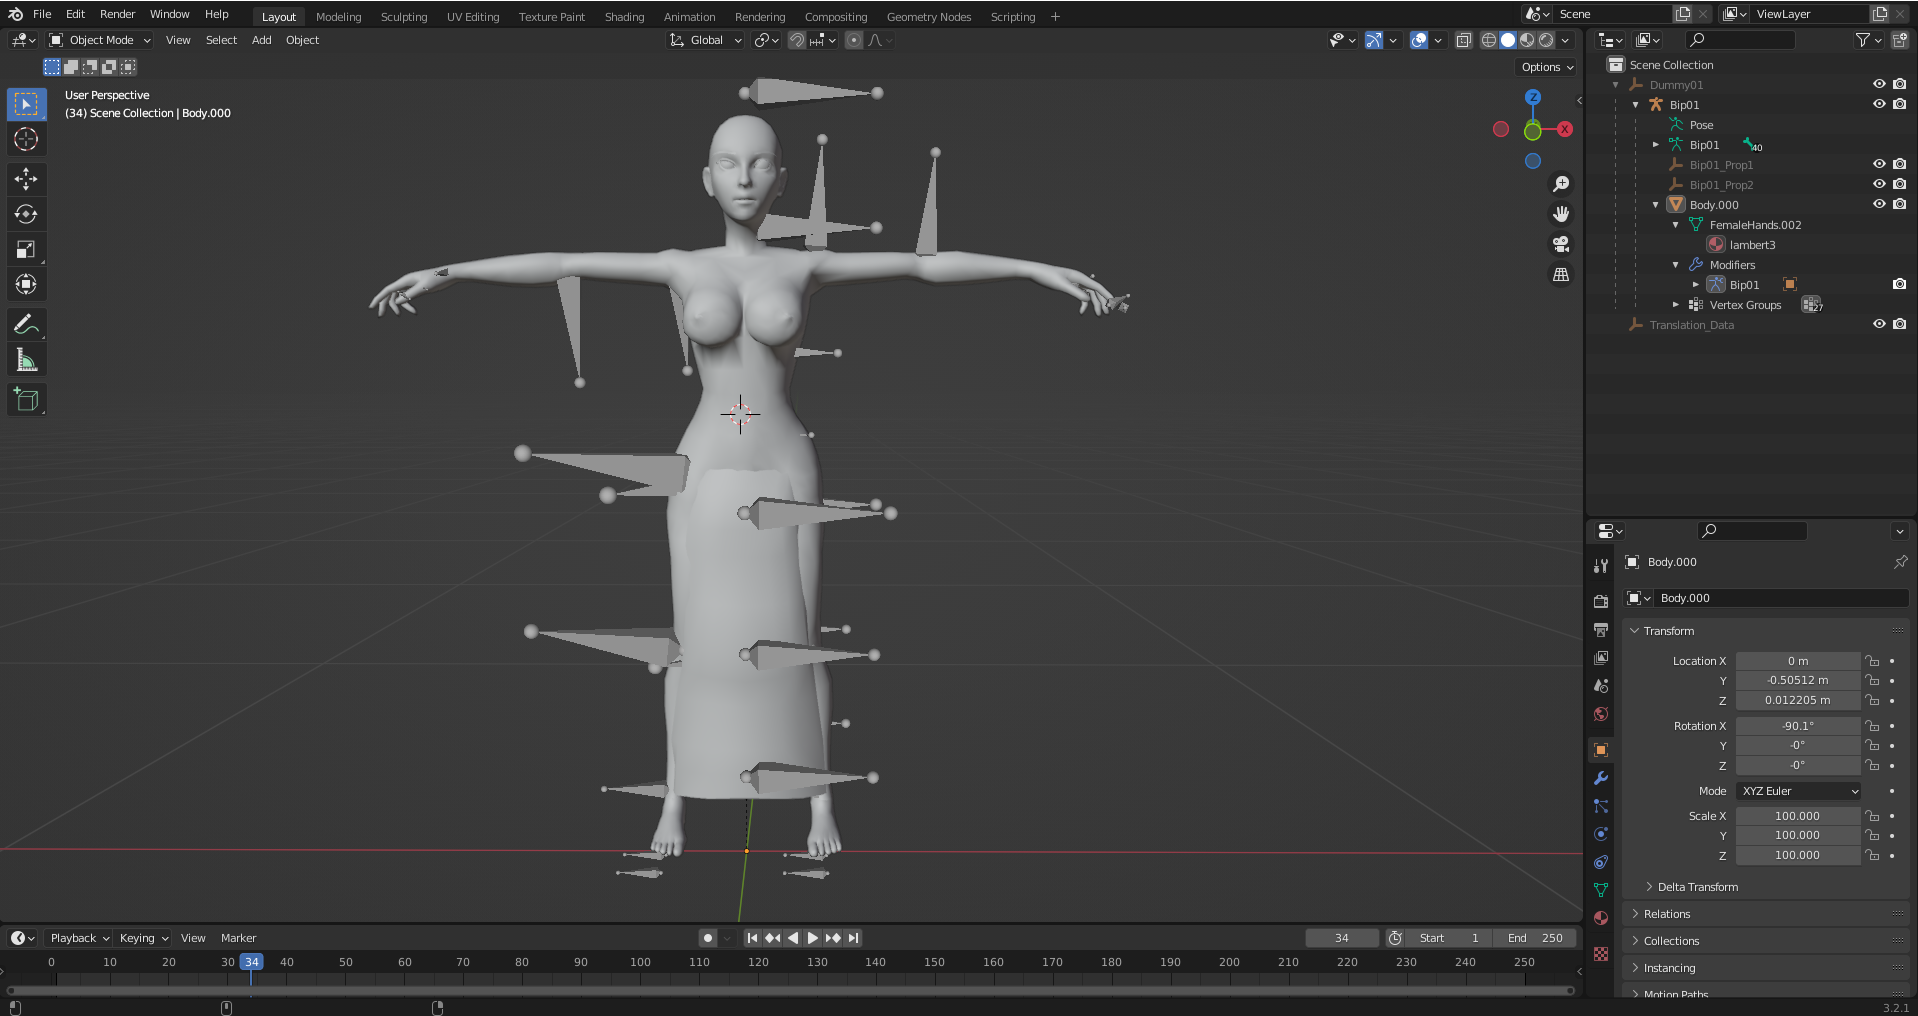Toggle Body.000 viewport visibility eye
This screenshot has height=1016, width=1918.
point(1879,204)
